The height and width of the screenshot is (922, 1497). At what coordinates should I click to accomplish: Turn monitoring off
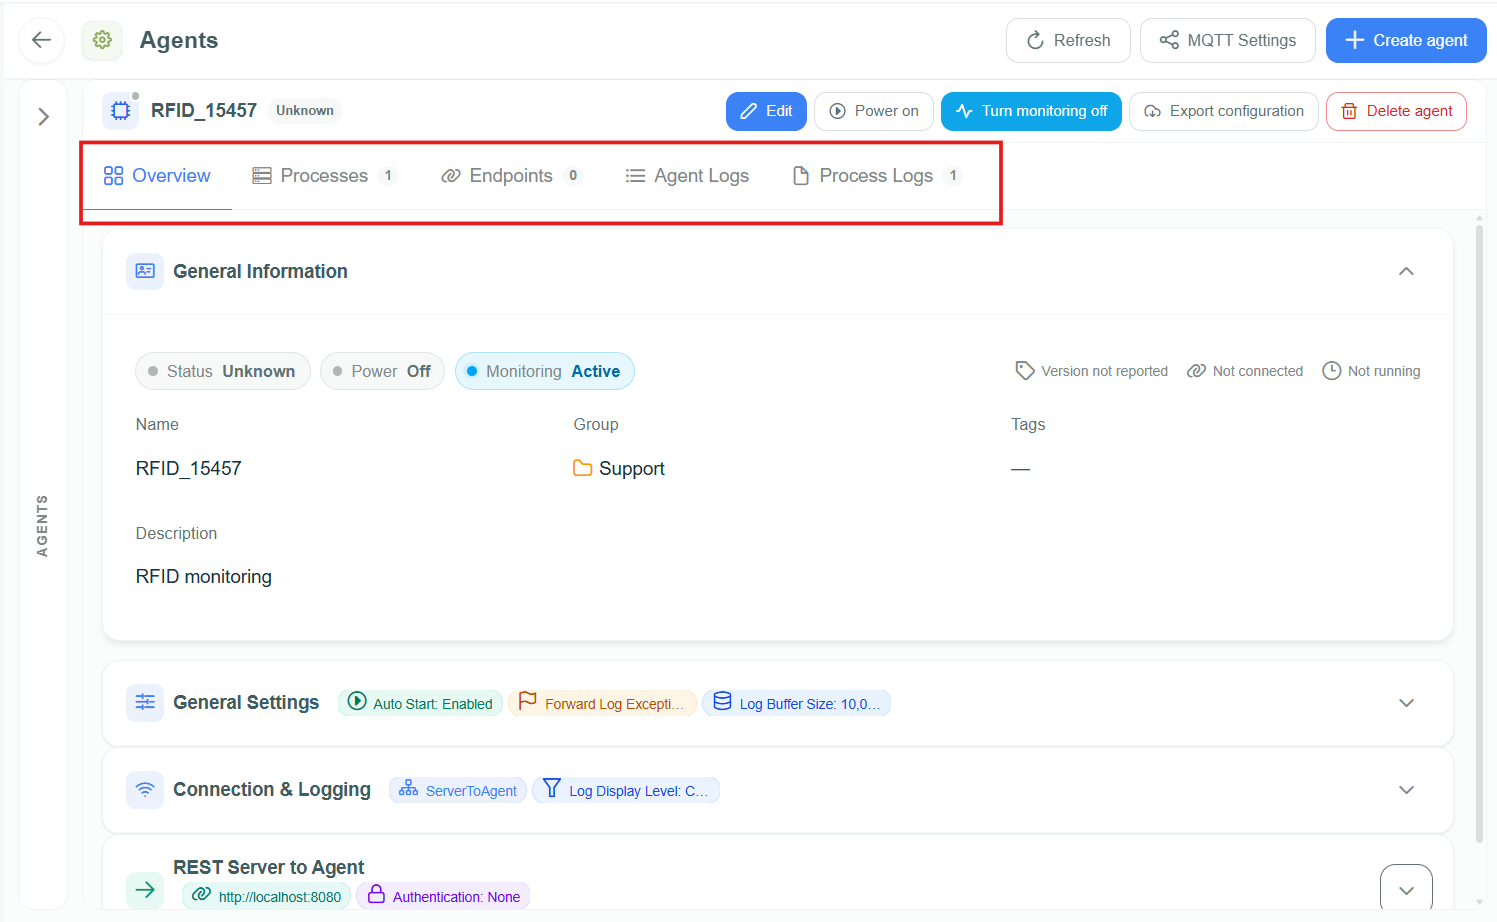pyautogui.click(x=1031, y=111)
